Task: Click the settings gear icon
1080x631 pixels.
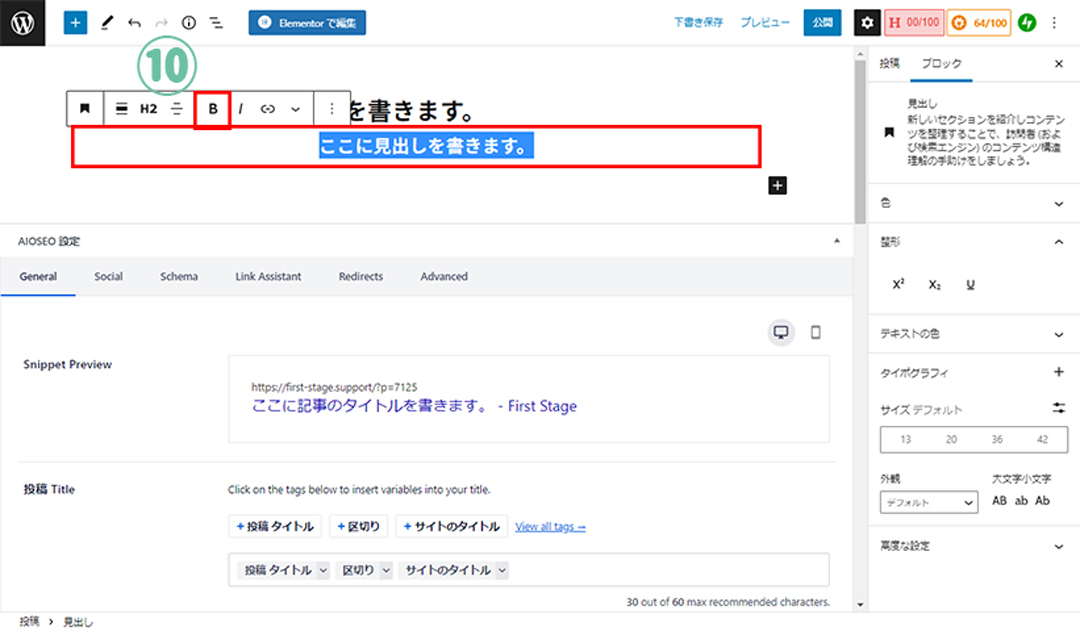Action: coord(867,22)
